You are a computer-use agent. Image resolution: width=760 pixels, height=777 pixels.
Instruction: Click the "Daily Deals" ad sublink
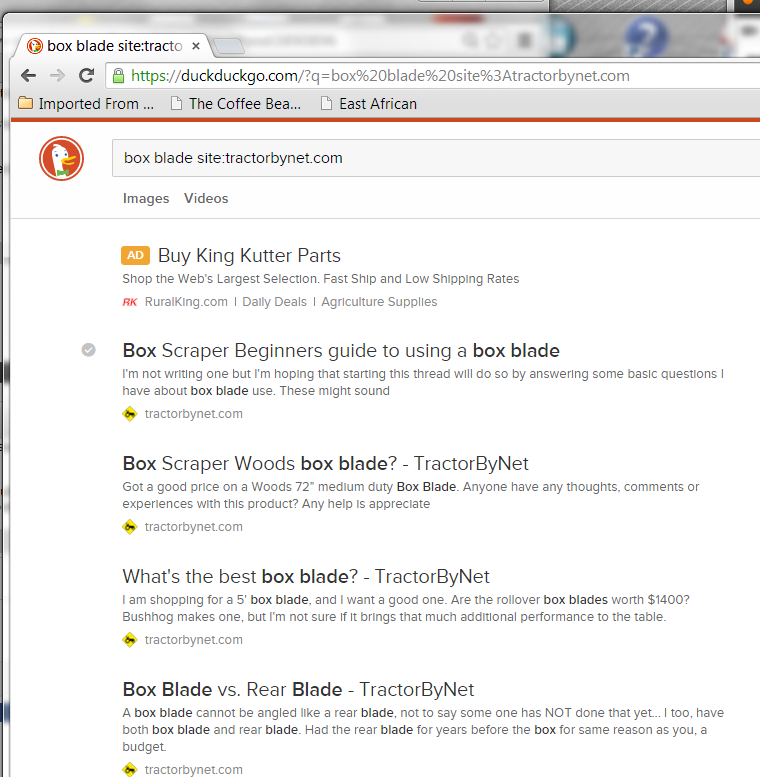[x=274, y=302]
